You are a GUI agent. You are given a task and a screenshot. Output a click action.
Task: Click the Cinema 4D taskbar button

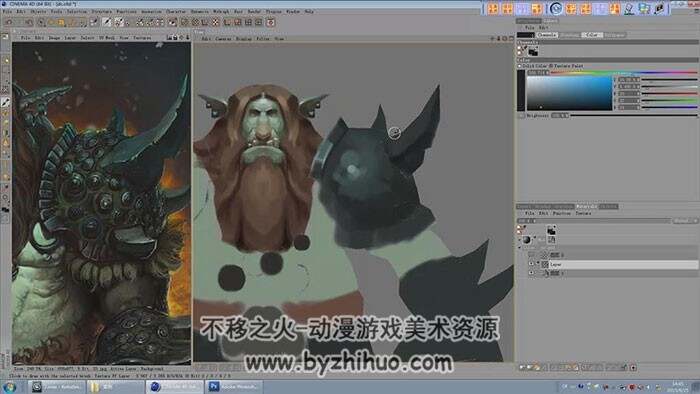click(175, 387)
